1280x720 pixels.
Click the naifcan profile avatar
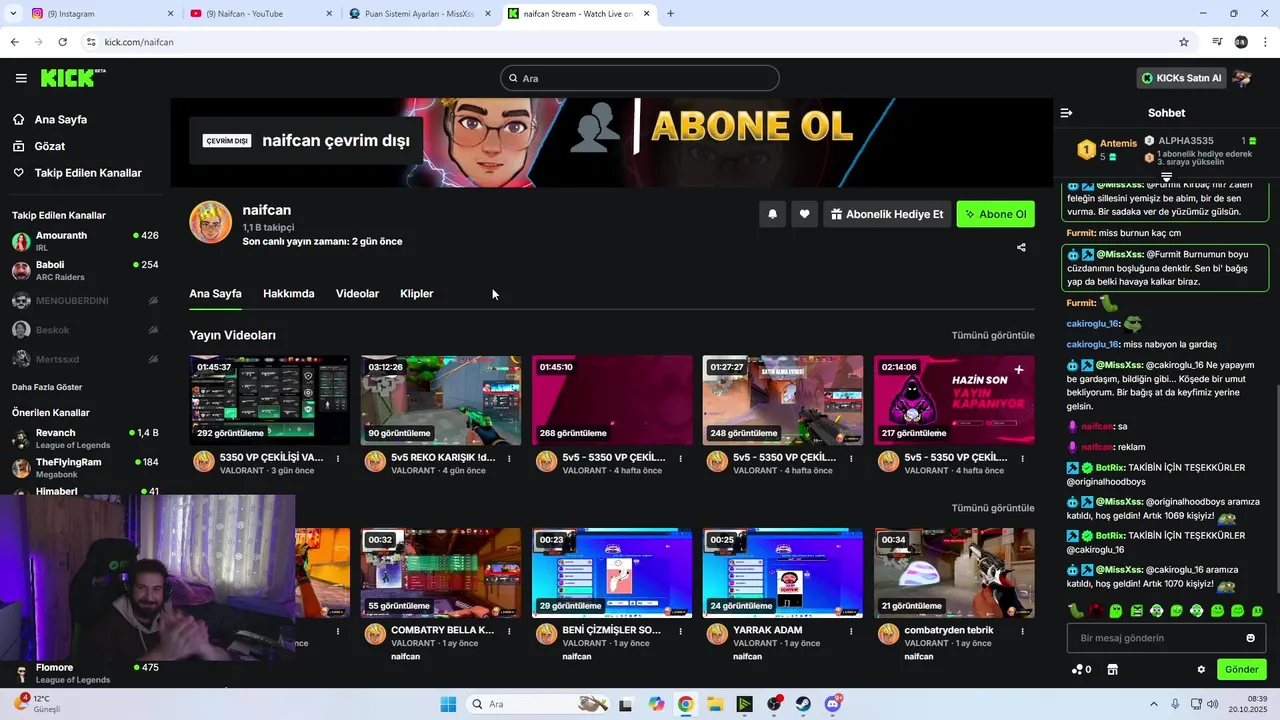(x=211, y=222)
